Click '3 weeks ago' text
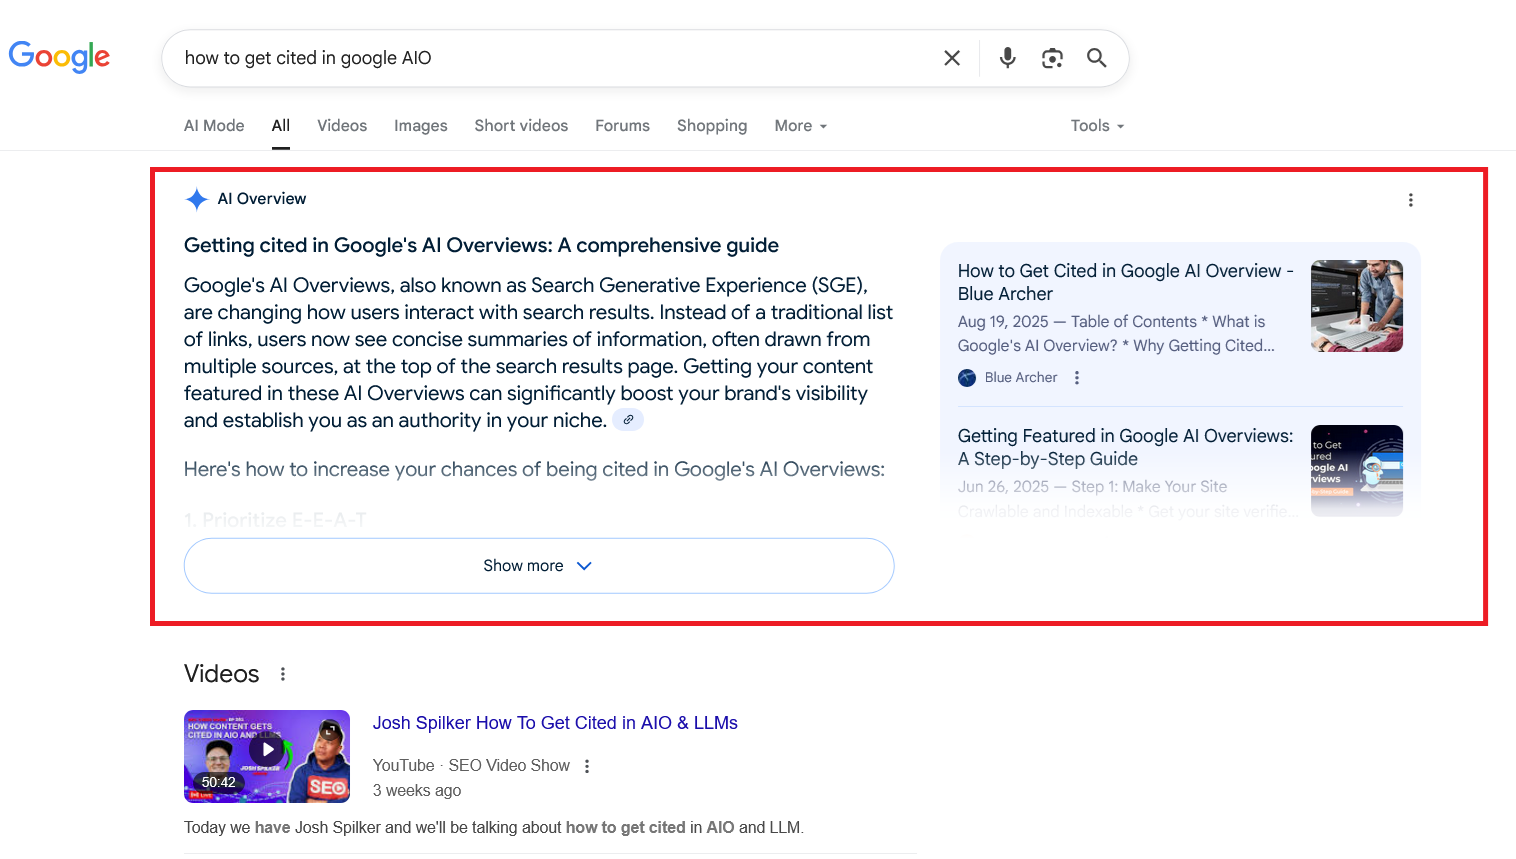This screenshot has height=859, width=1516. (417, 791)
